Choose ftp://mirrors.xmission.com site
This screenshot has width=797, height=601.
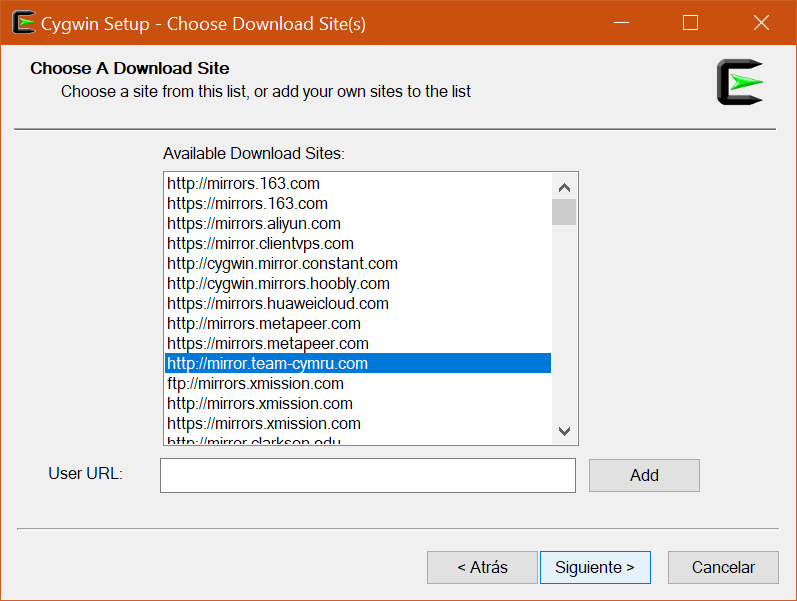[358, 383]
